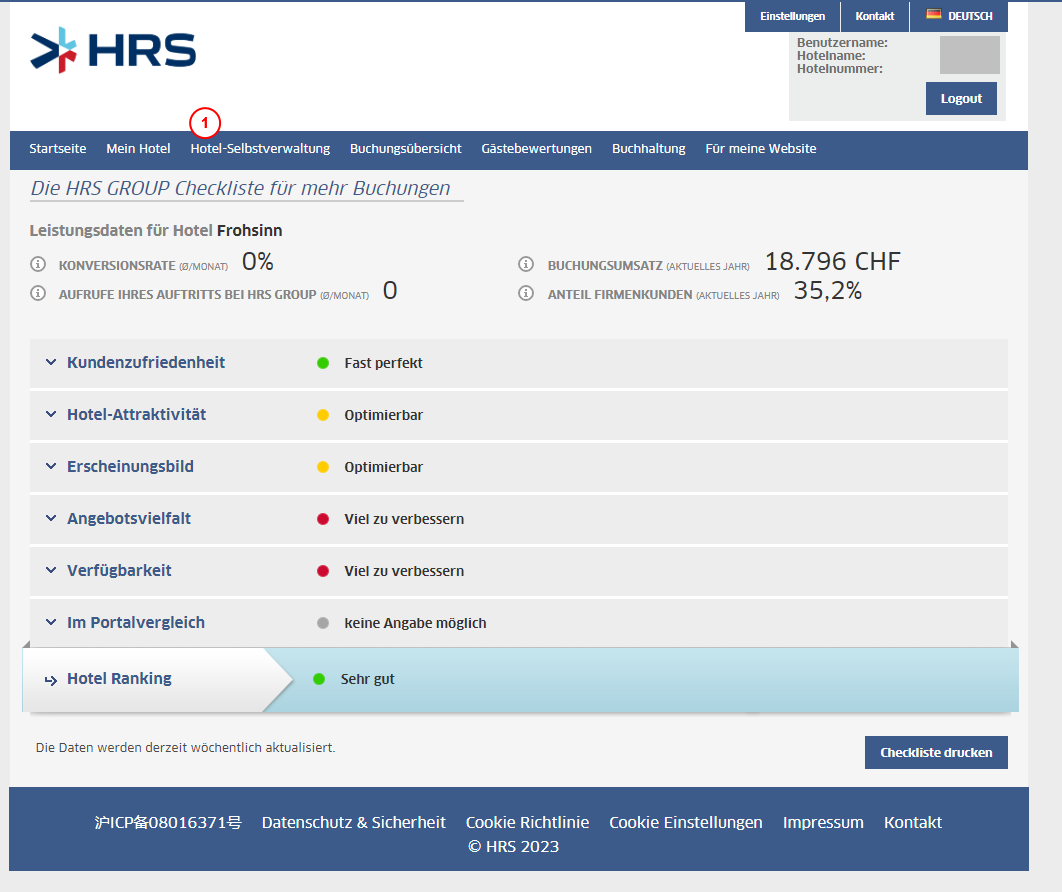Click the HRS logo
The width and height of the screenshot is (1062, 892).
point(113,50)
